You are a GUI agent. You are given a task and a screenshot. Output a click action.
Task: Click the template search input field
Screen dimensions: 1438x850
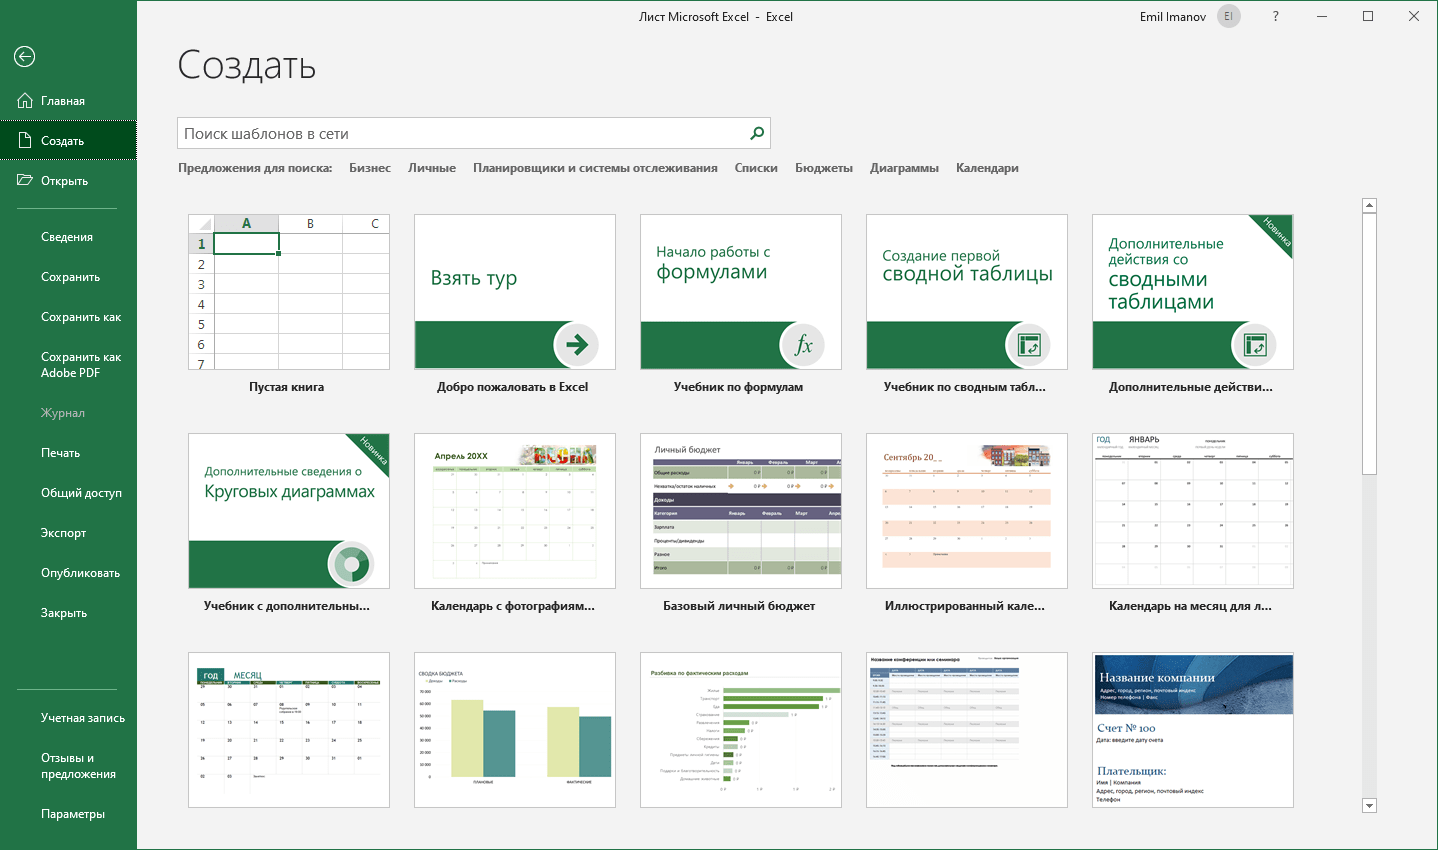point(460,133)
